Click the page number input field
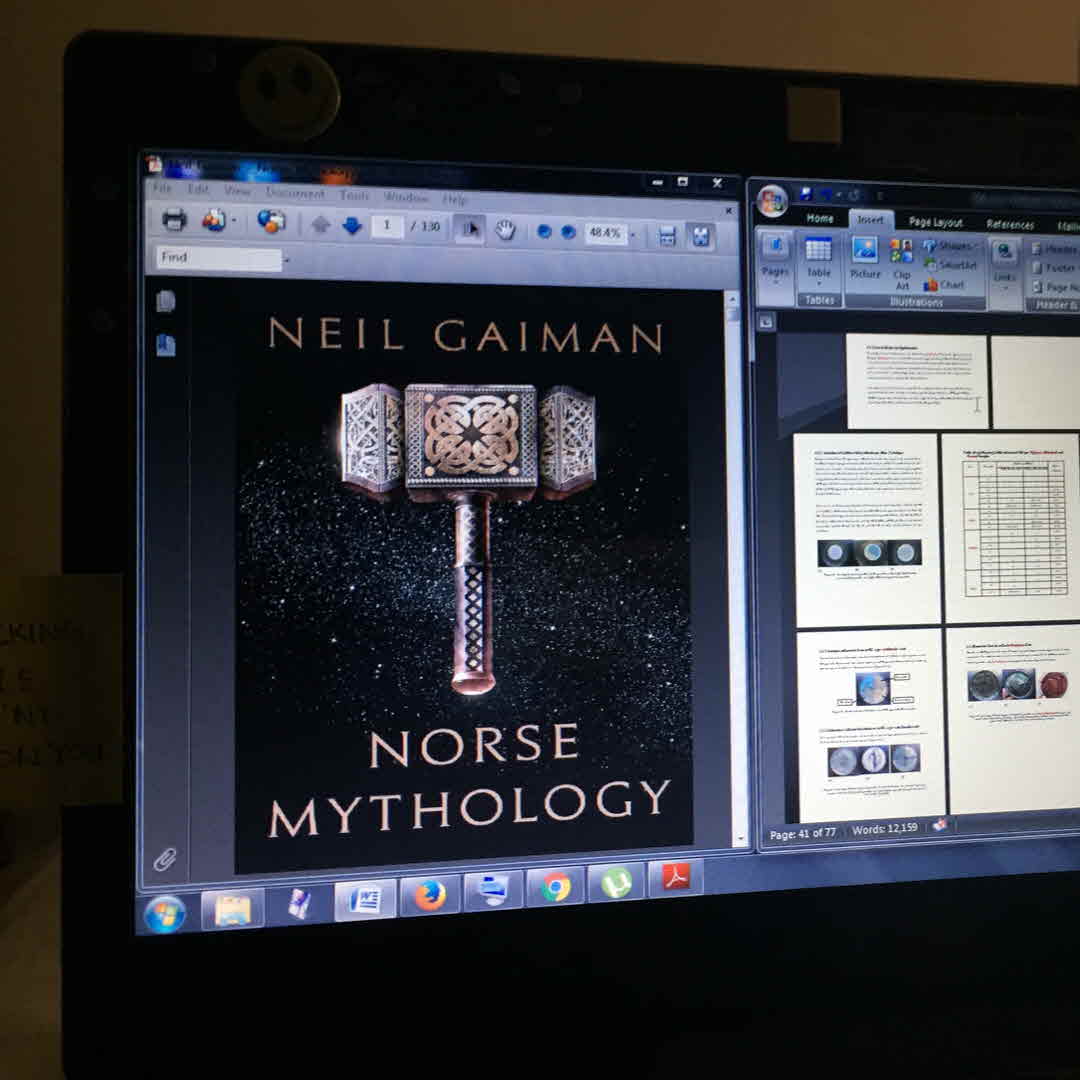 [x=387, y=226]
